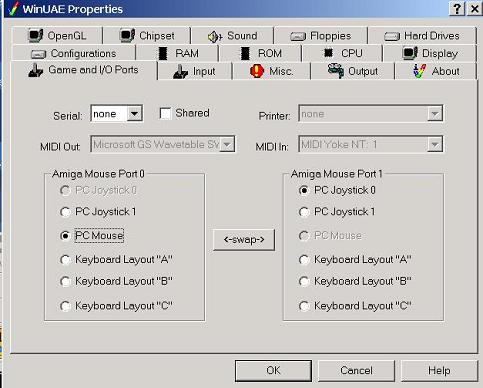The height and width of the screenshot is (388, 483).
Task: Close the WinUAE Properties dialog
Action: tap(474, 9)
